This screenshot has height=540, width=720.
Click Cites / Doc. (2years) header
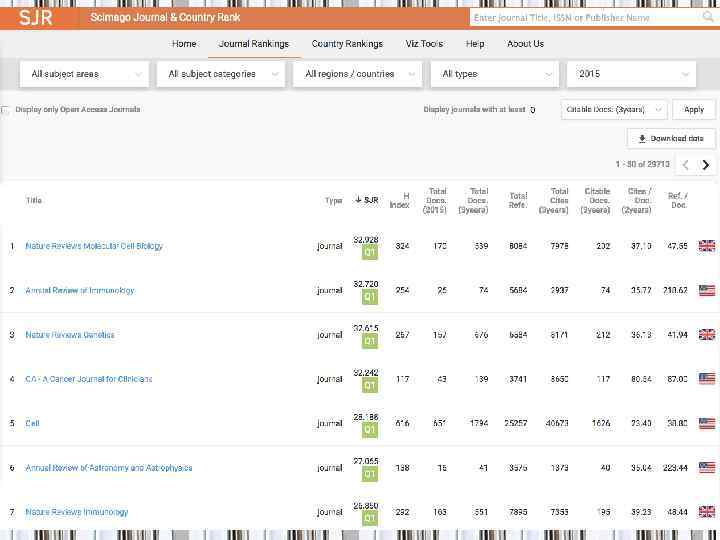coord(637,200)
